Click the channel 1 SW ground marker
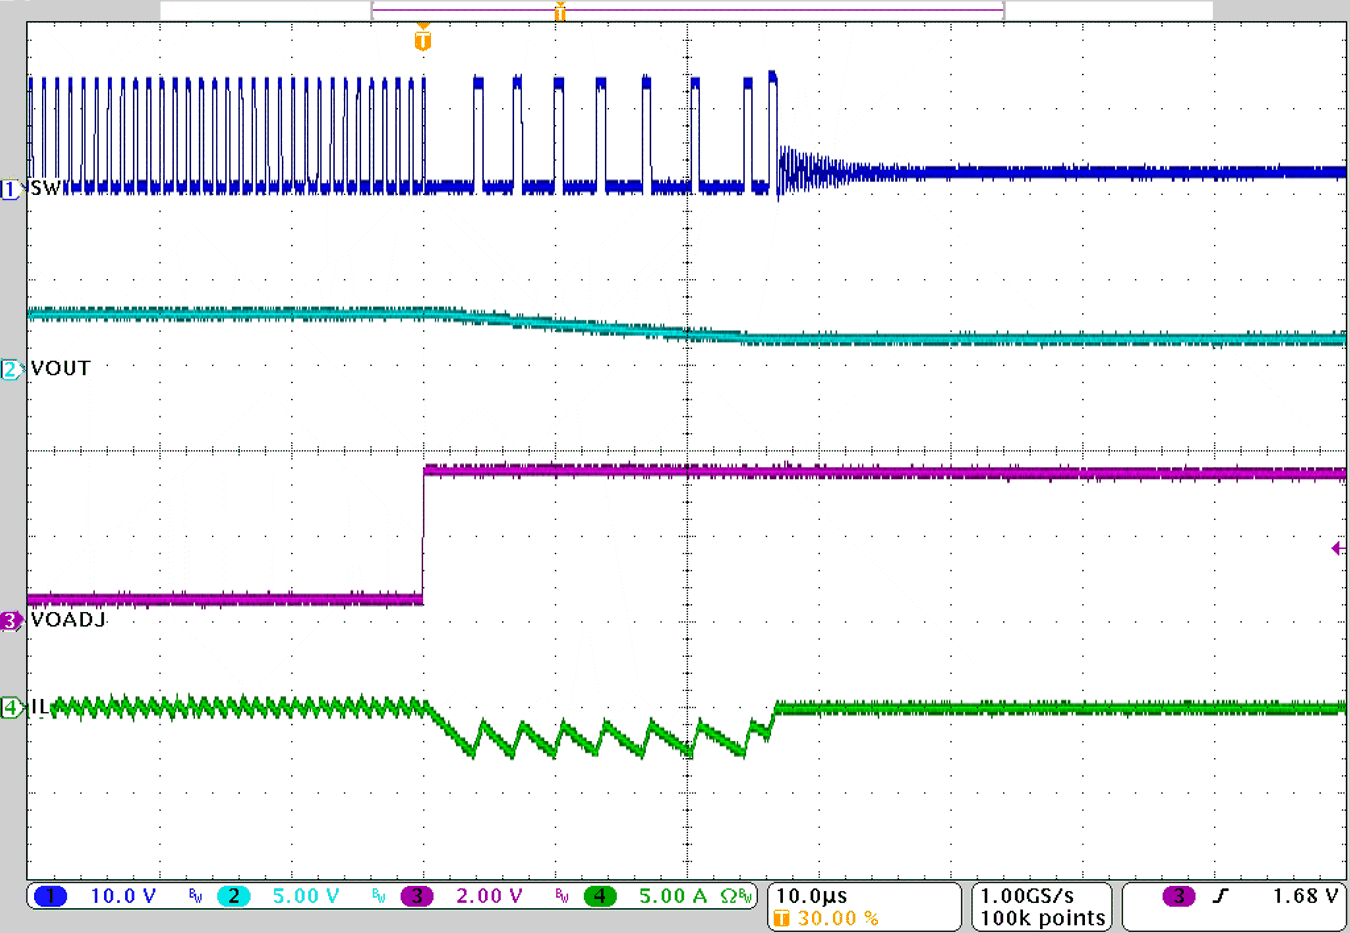Image resolution: width=1350 pixels, height=933 pixels. [x=11, y=189]
